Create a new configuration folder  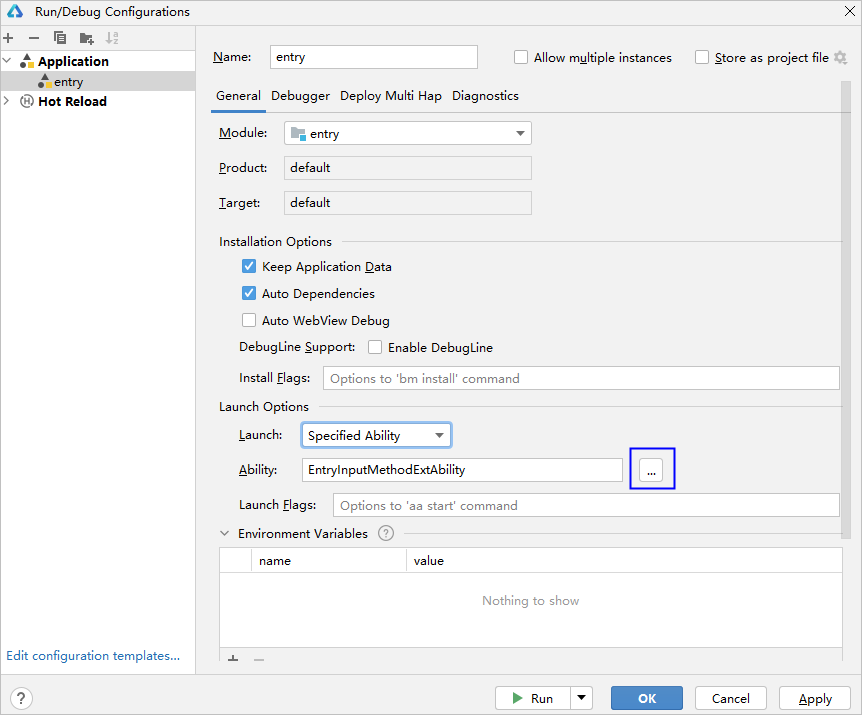coord(87,38)
